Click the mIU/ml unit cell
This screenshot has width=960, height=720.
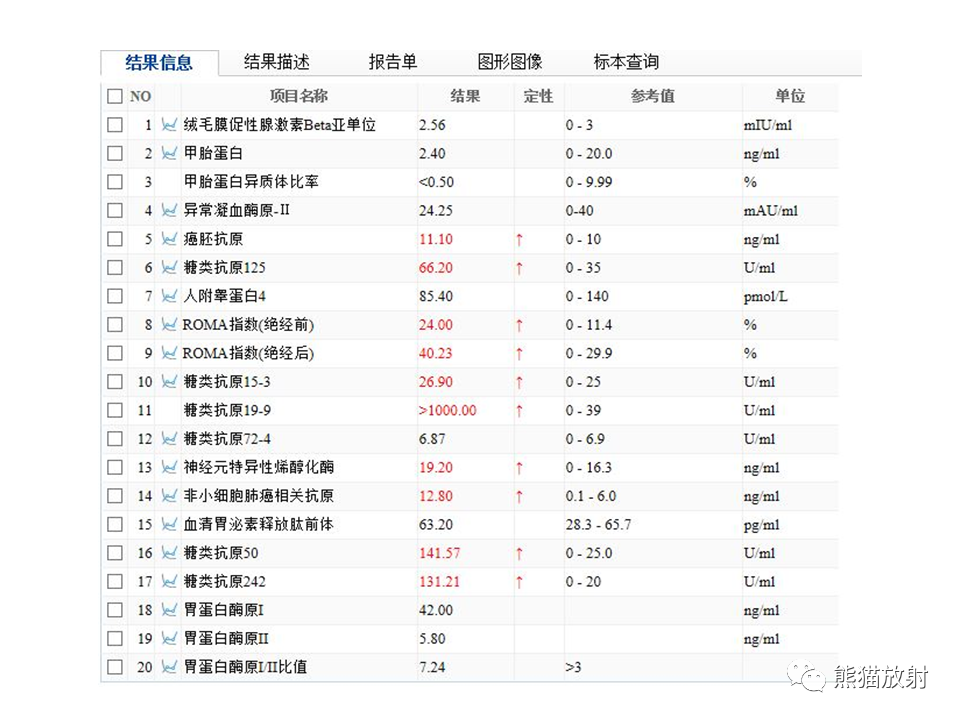pyautogui.click(x=768, y=125)
